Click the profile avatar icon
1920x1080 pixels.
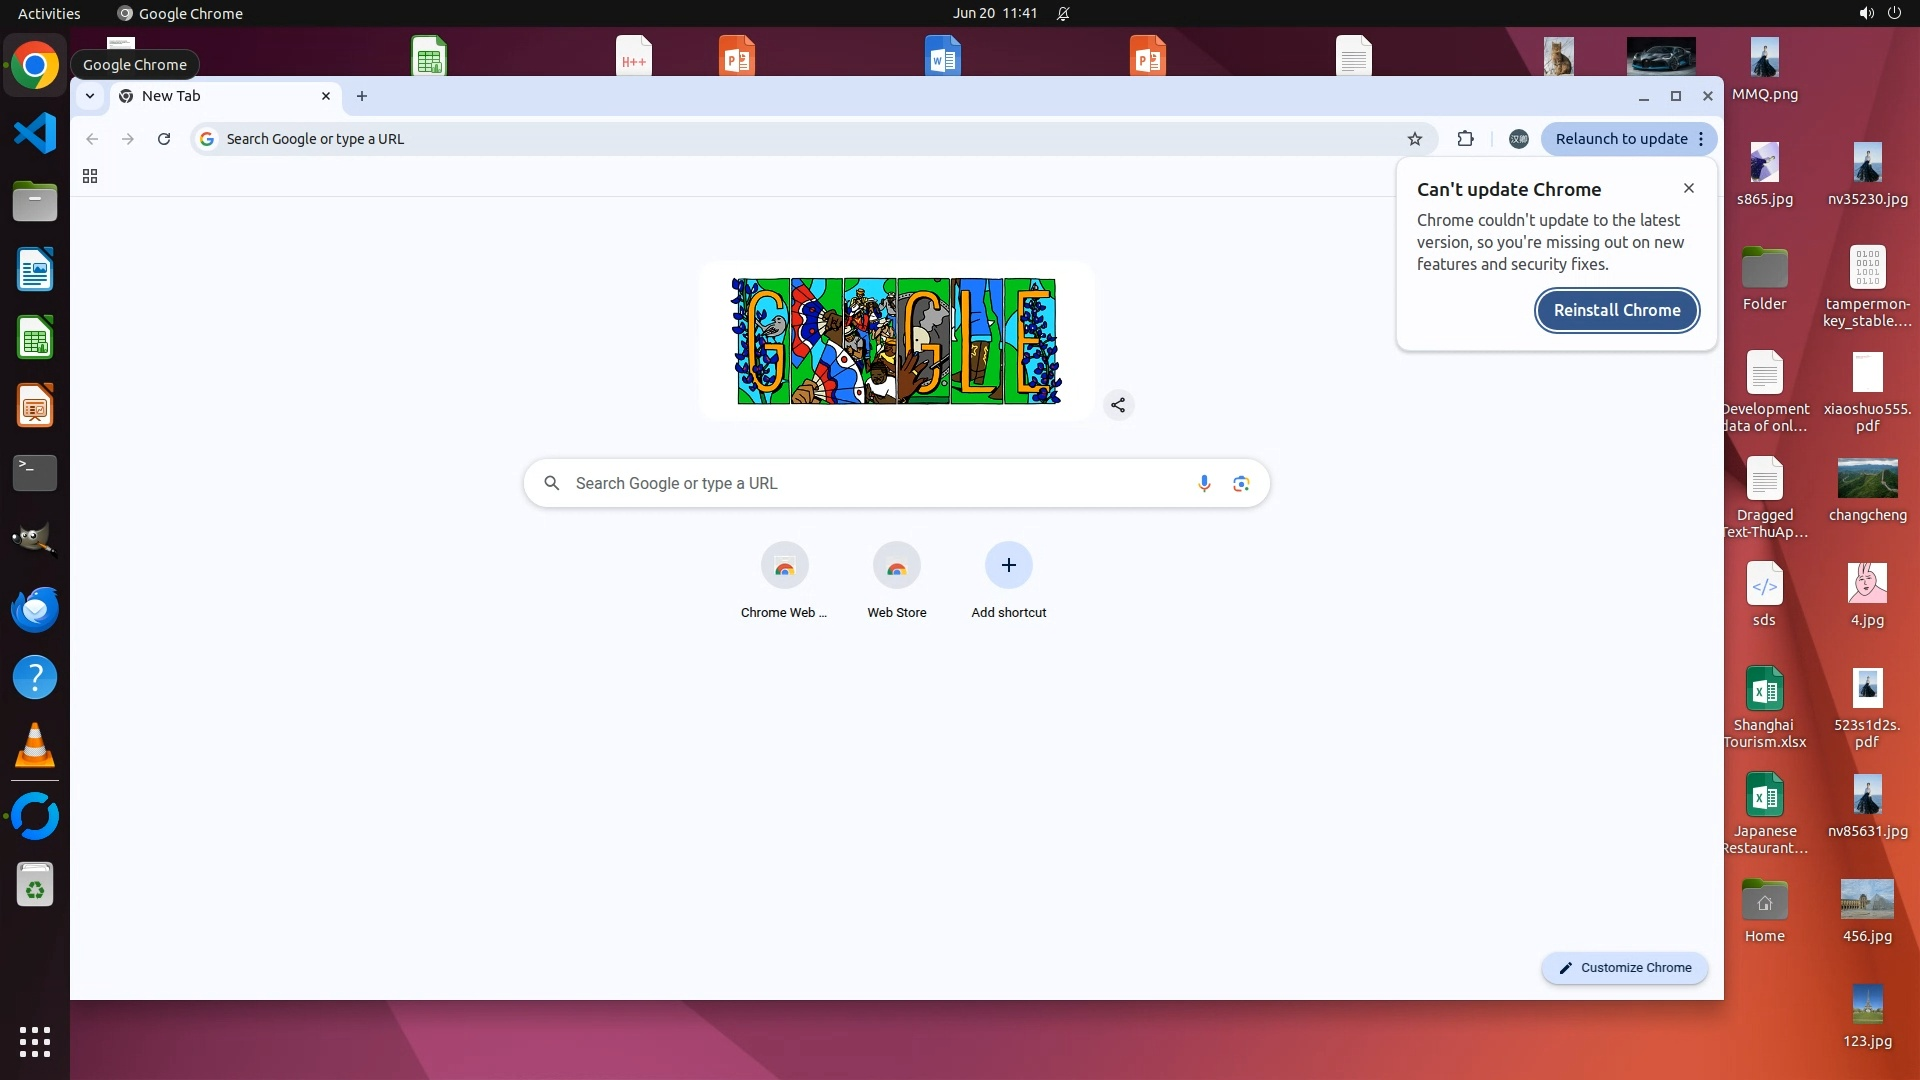(1518, 139)
